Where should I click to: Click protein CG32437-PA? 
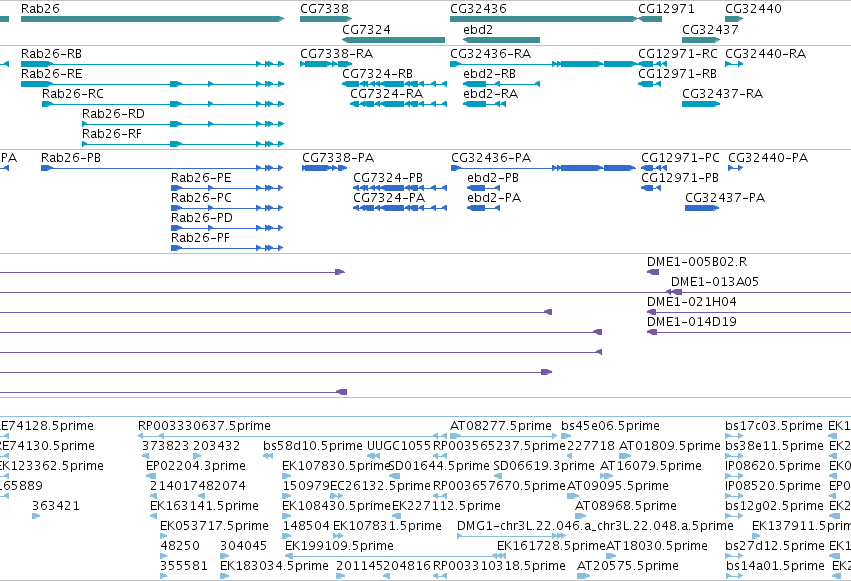click(x=702, y=208)
